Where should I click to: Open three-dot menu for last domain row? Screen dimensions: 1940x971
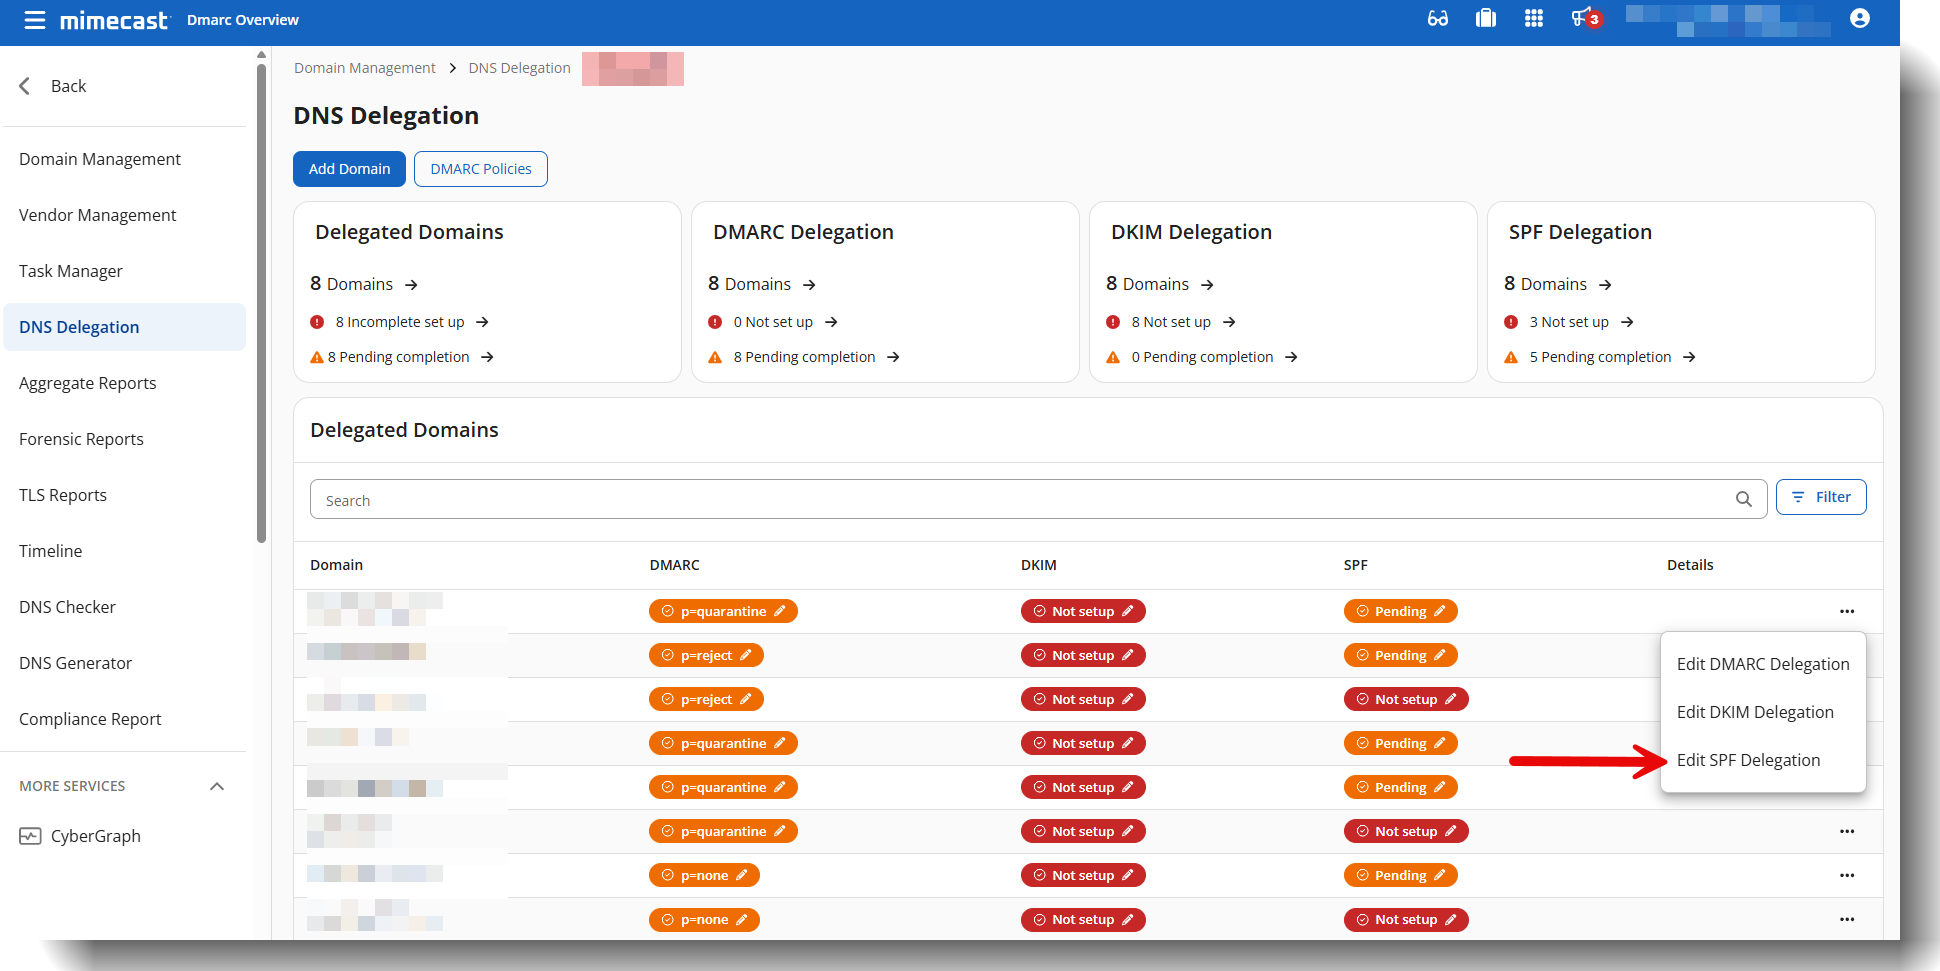click(x=1846, y=919)
